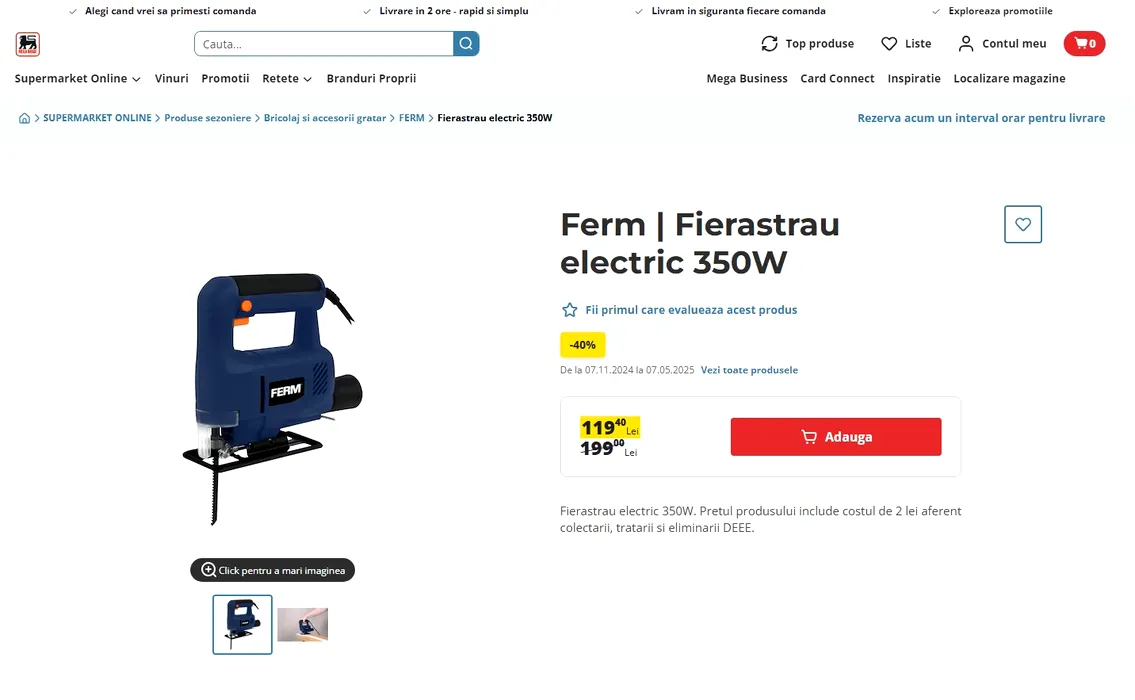
Task: Open the red shopping cart icon
Action: [1084, 43]
